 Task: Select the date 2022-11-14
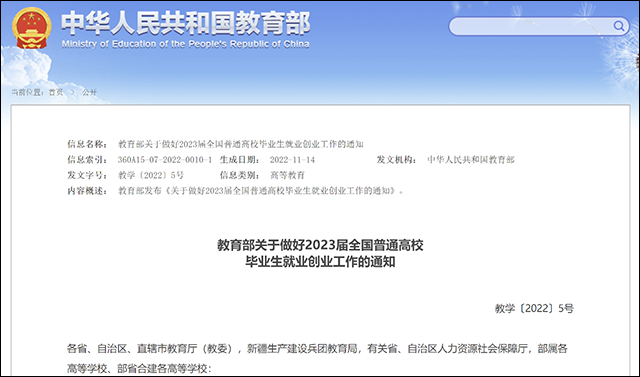pos(292,160)
